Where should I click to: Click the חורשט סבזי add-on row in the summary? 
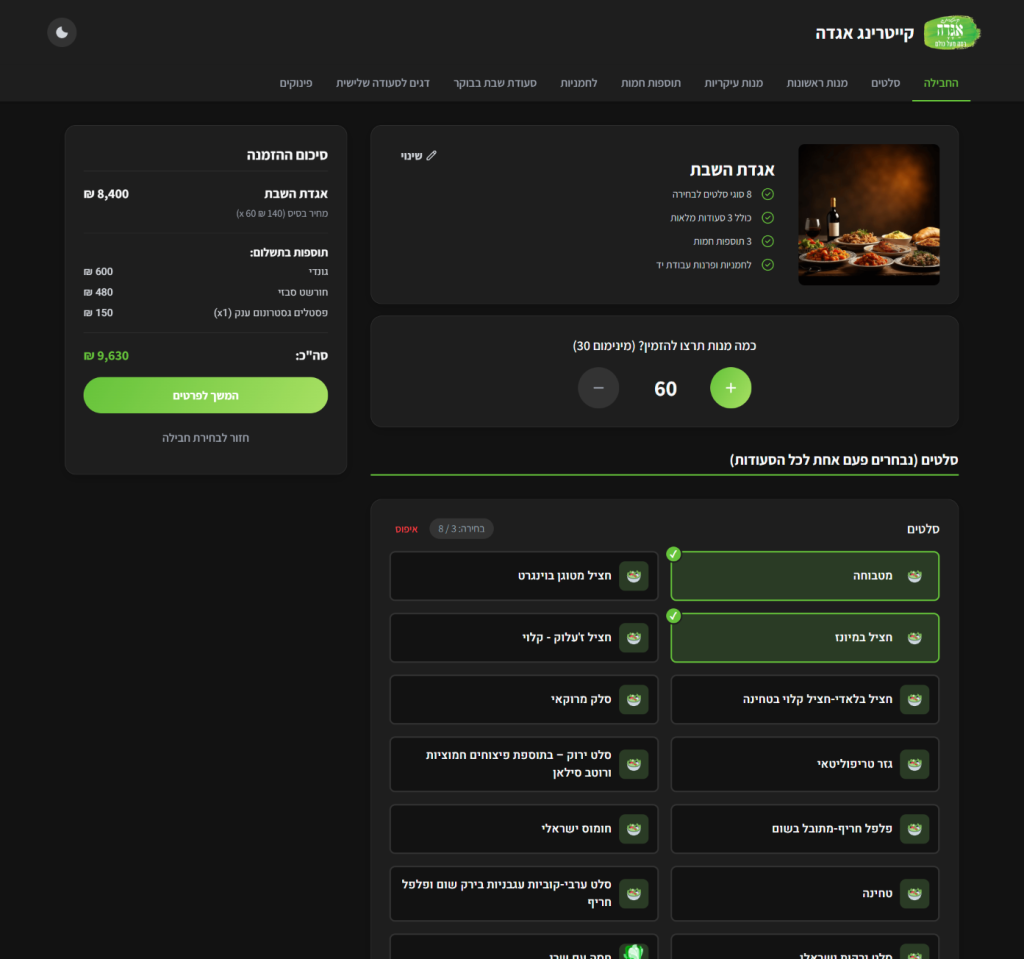pyautogui.click(x=206, y=292)
